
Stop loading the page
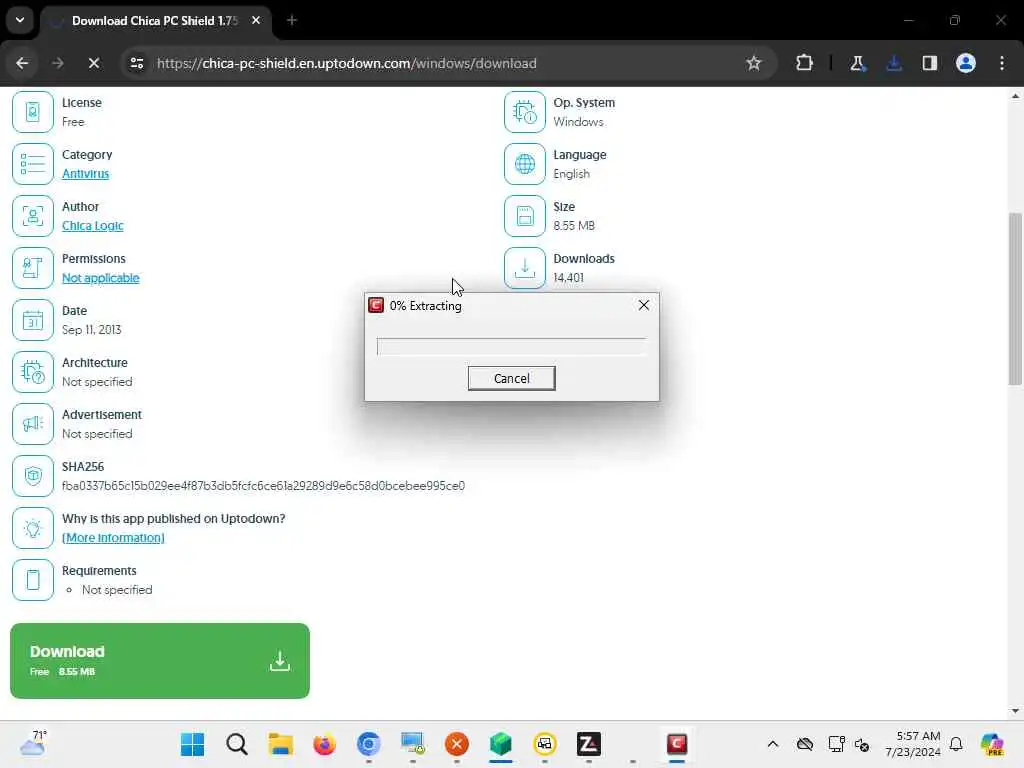[93, 63]
